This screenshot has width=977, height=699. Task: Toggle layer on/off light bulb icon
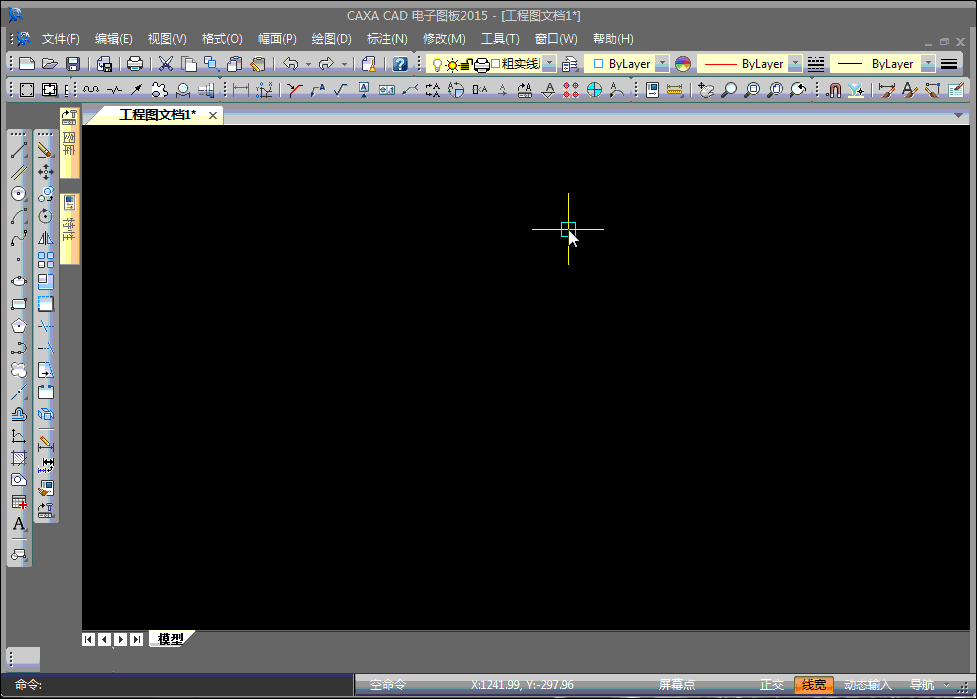pyautogui.click(x=437, y=64)
